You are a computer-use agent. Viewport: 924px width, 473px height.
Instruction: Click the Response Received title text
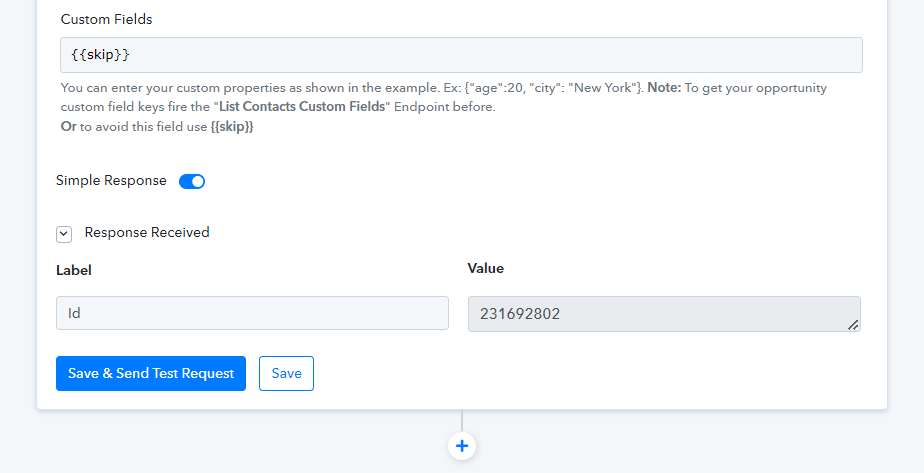click(147, 233)
